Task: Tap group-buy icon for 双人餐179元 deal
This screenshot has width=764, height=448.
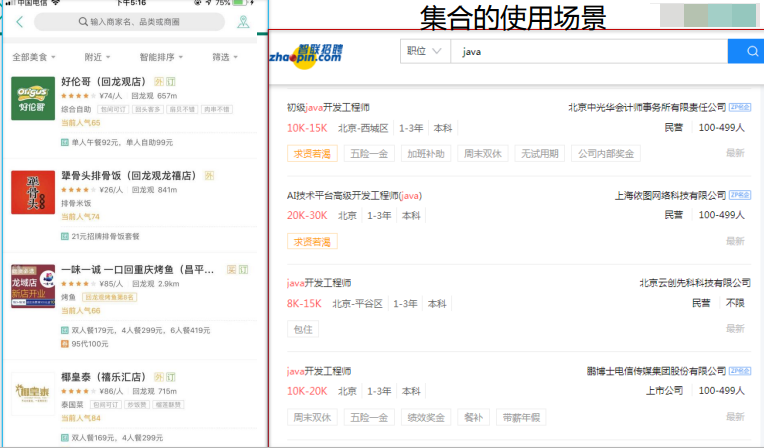Action: [64, 330]
